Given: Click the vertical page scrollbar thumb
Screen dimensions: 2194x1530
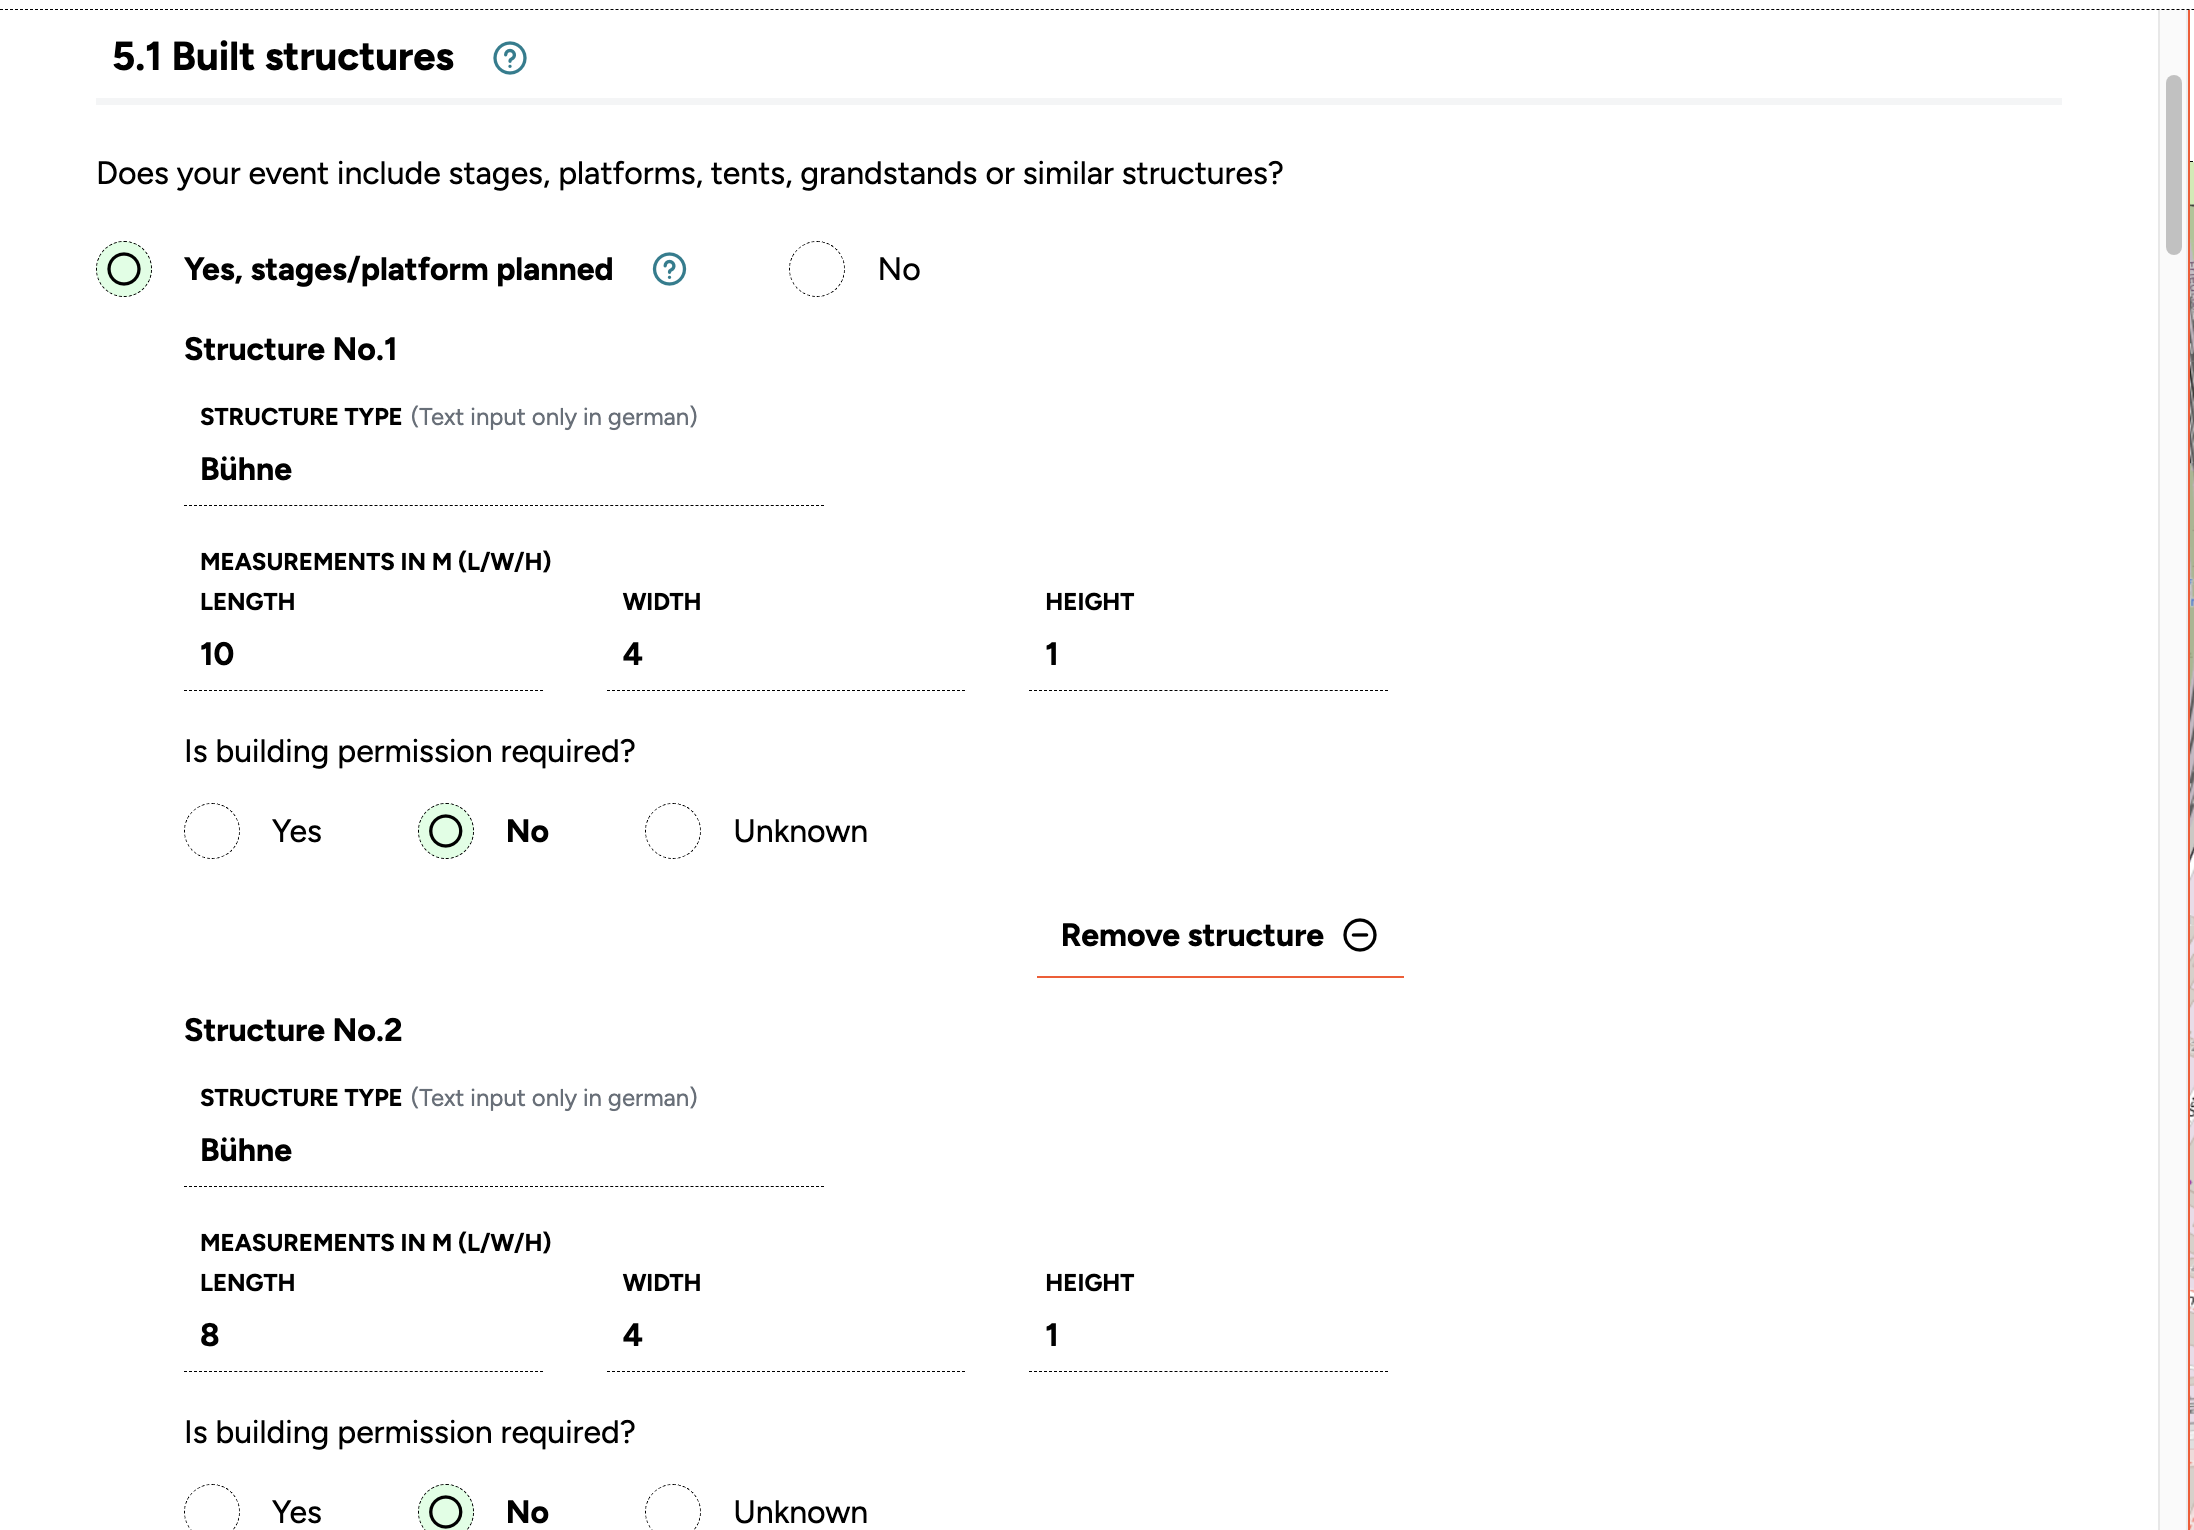Looking at the screenshot, I should [2173, 165].
